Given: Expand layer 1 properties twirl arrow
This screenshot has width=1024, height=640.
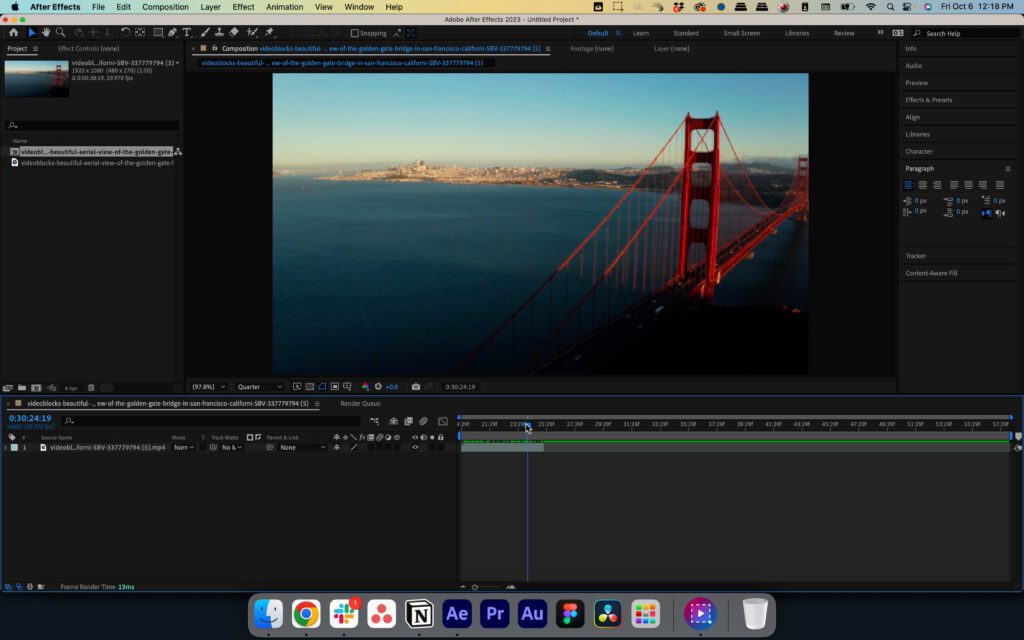Looking at the screenshot, I should (x=6, y=447).
